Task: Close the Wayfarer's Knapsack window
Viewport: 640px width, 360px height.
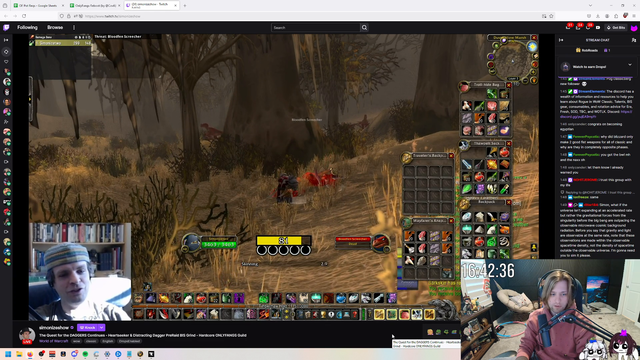Action: coord(451,221)
